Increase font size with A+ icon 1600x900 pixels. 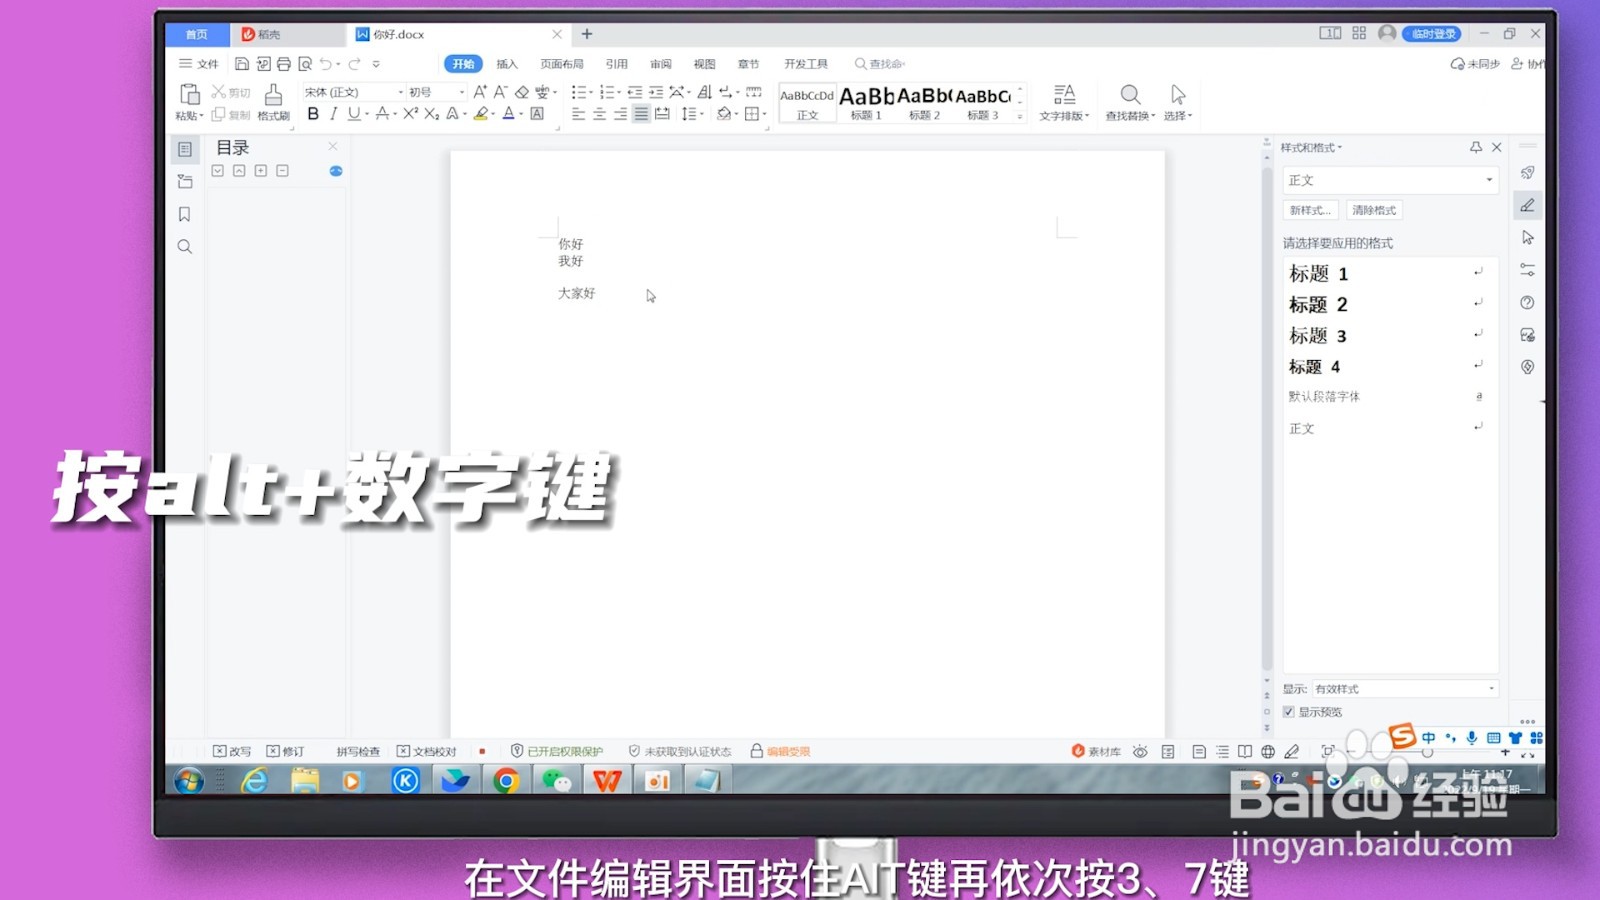pyautogui.click(x=480, y=92)
